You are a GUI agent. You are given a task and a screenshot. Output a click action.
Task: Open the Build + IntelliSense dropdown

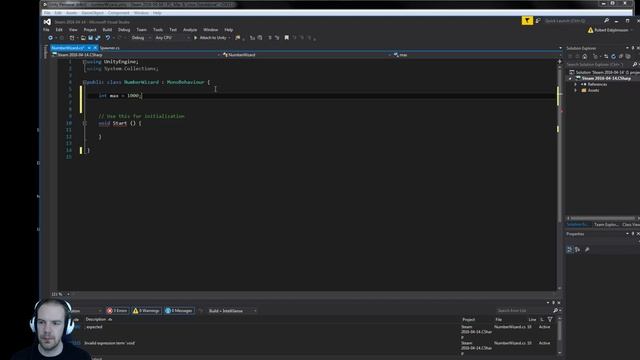tap(232, 311)
